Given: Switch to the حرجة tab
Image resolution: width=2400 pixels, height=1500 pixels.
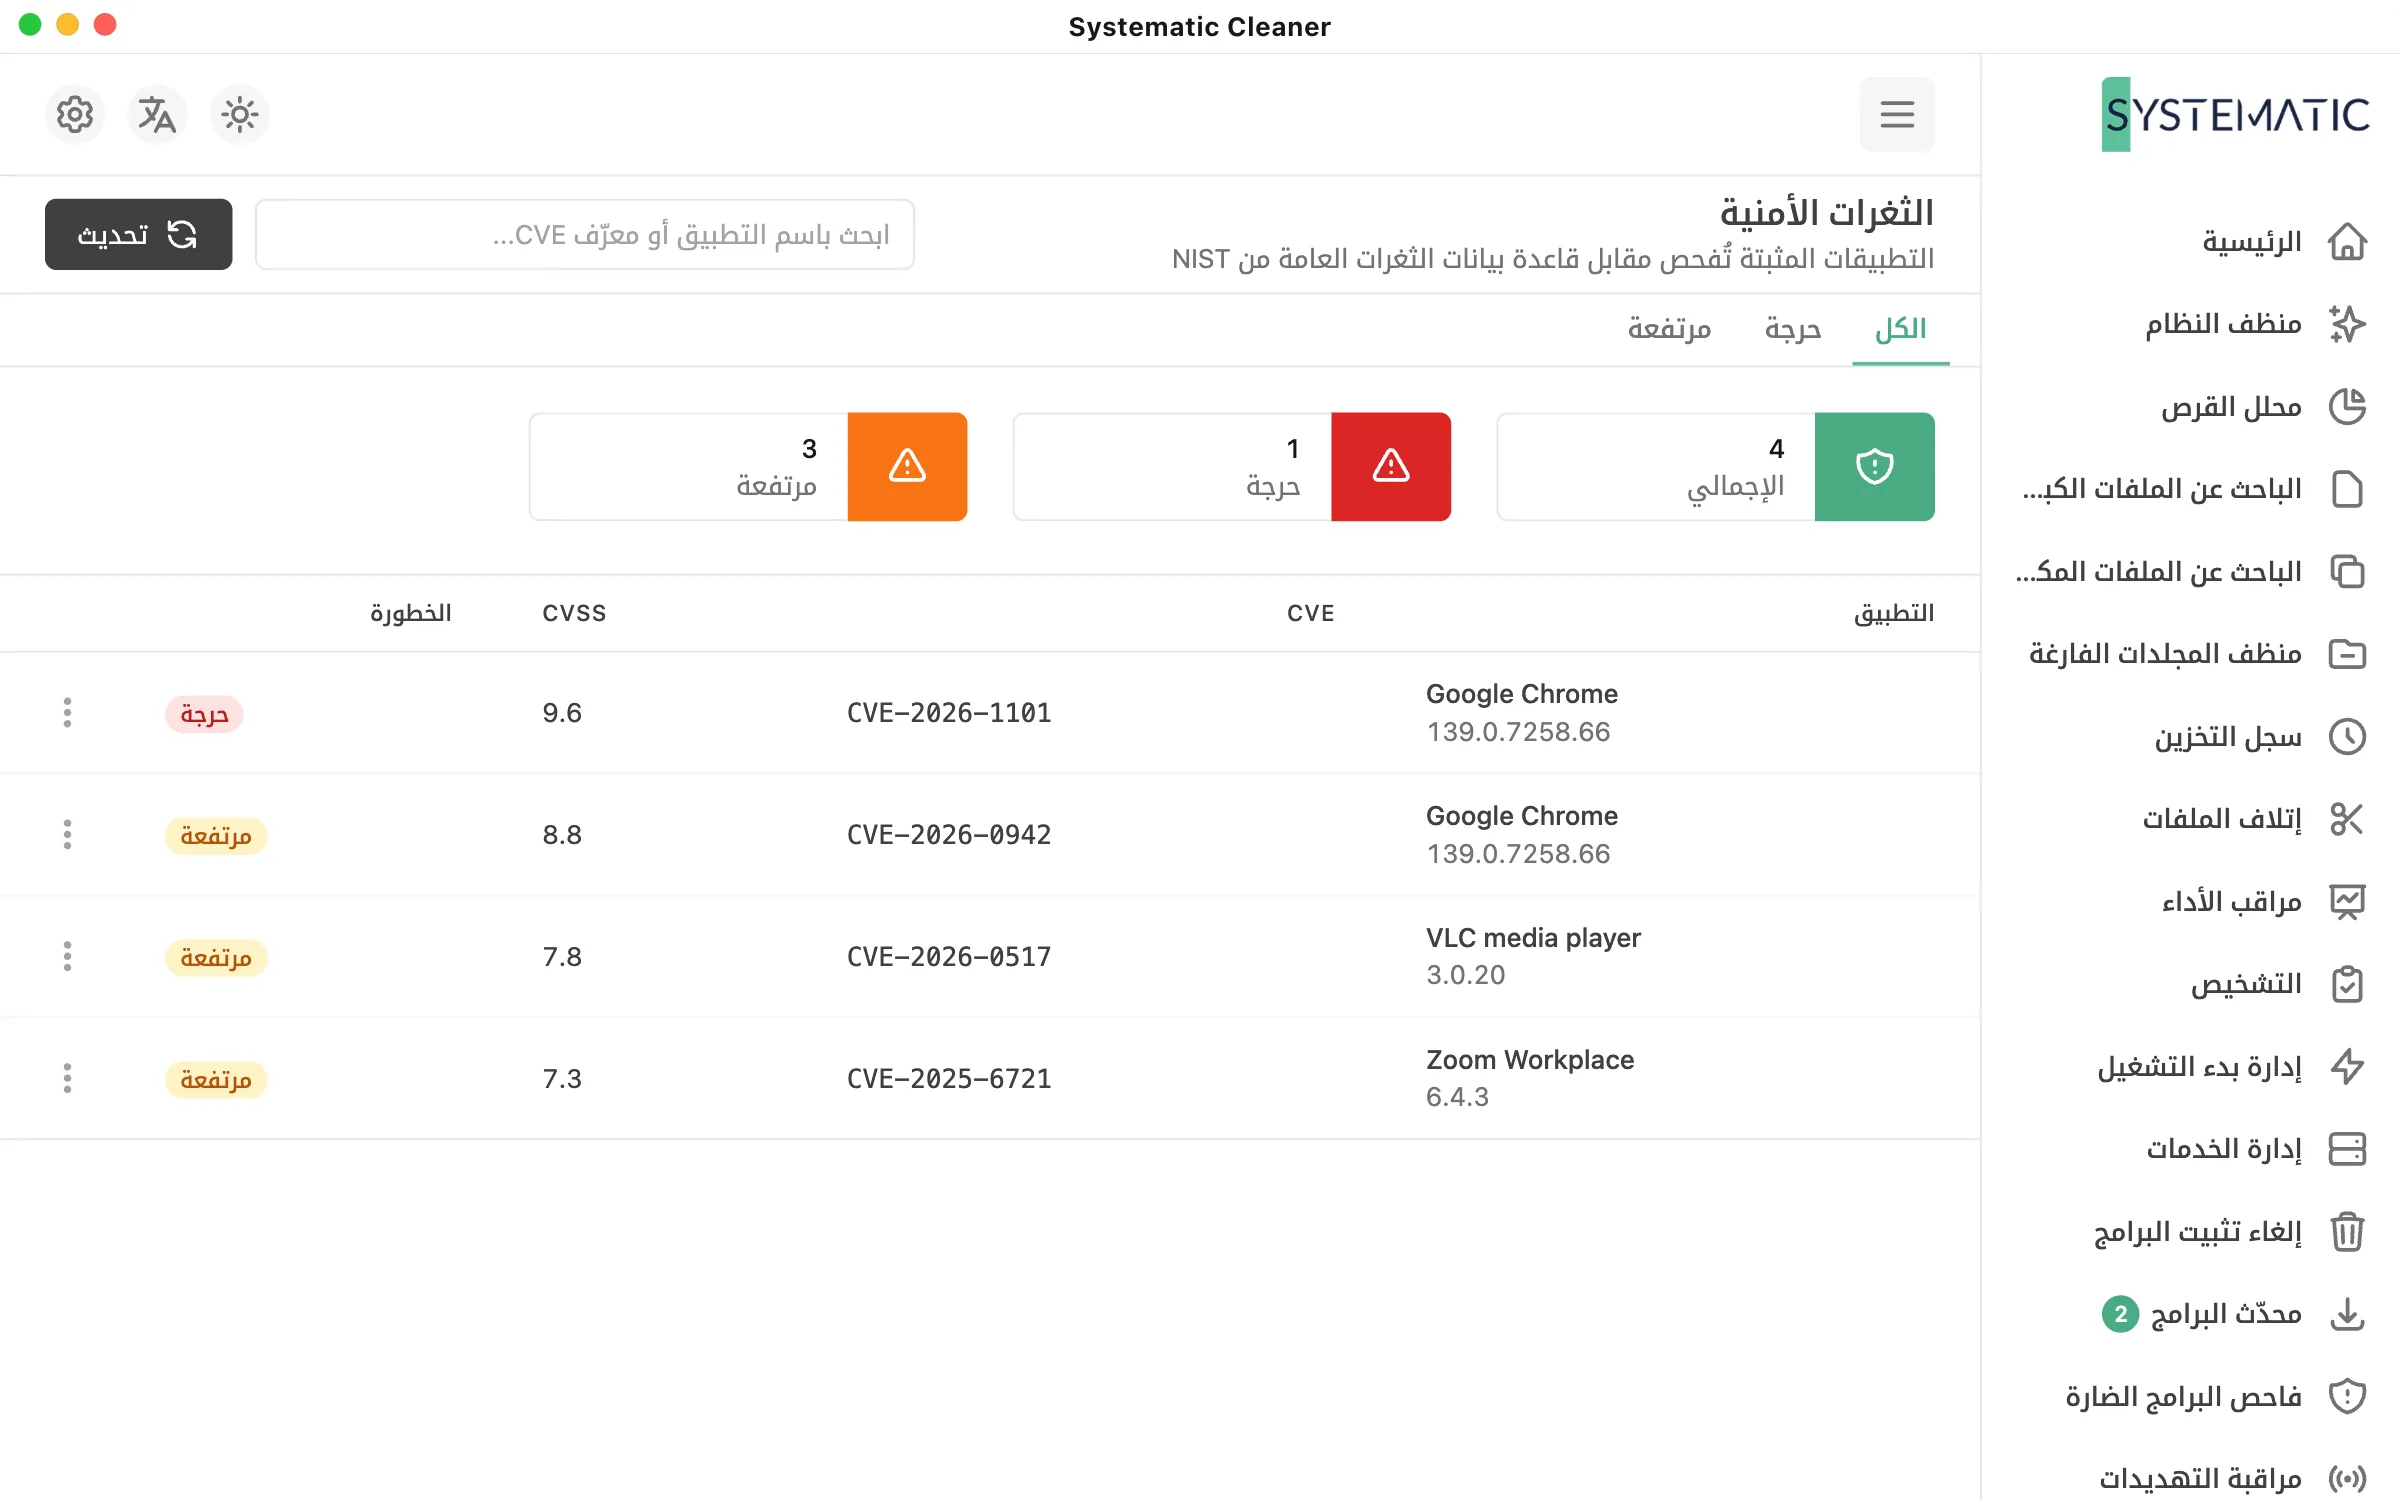Looking at the screenshot, I should click(1792, 329).
